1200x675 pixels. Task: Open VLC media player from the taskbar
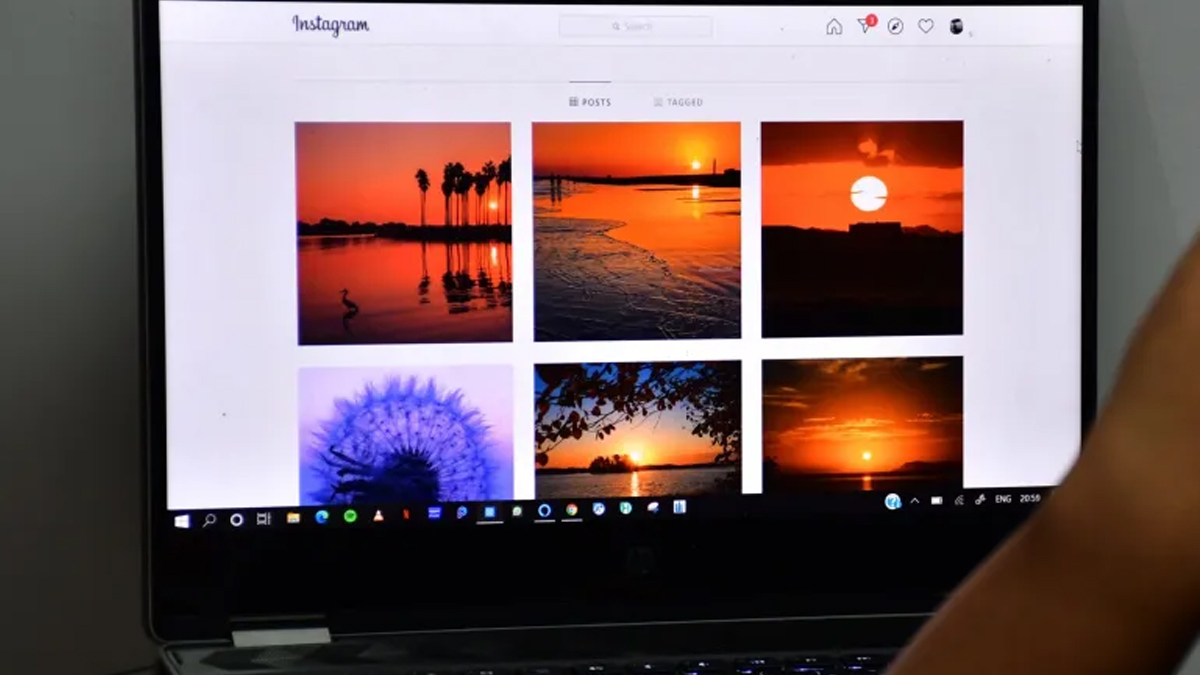pos(378,515)
